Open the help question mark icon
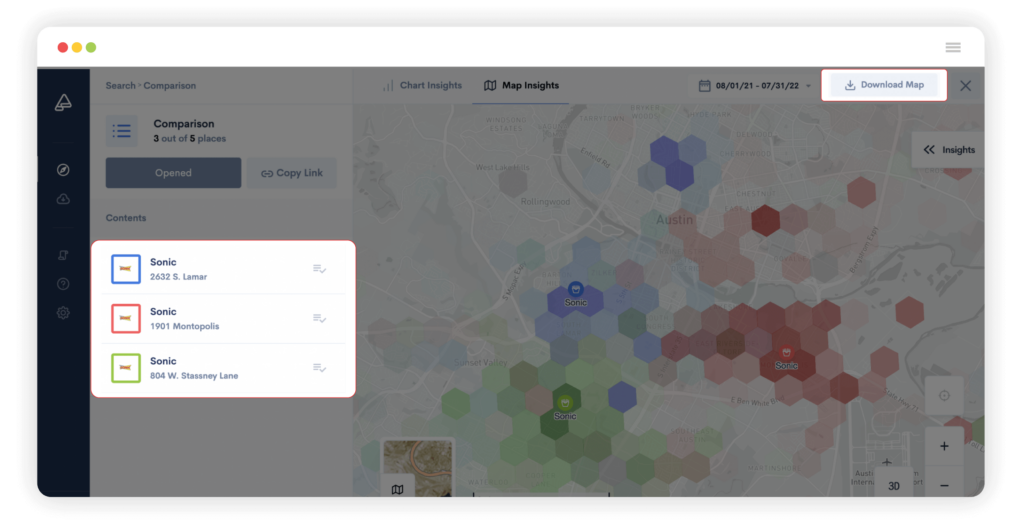Viewport: 1024px width, 530px height. (63, 284)
